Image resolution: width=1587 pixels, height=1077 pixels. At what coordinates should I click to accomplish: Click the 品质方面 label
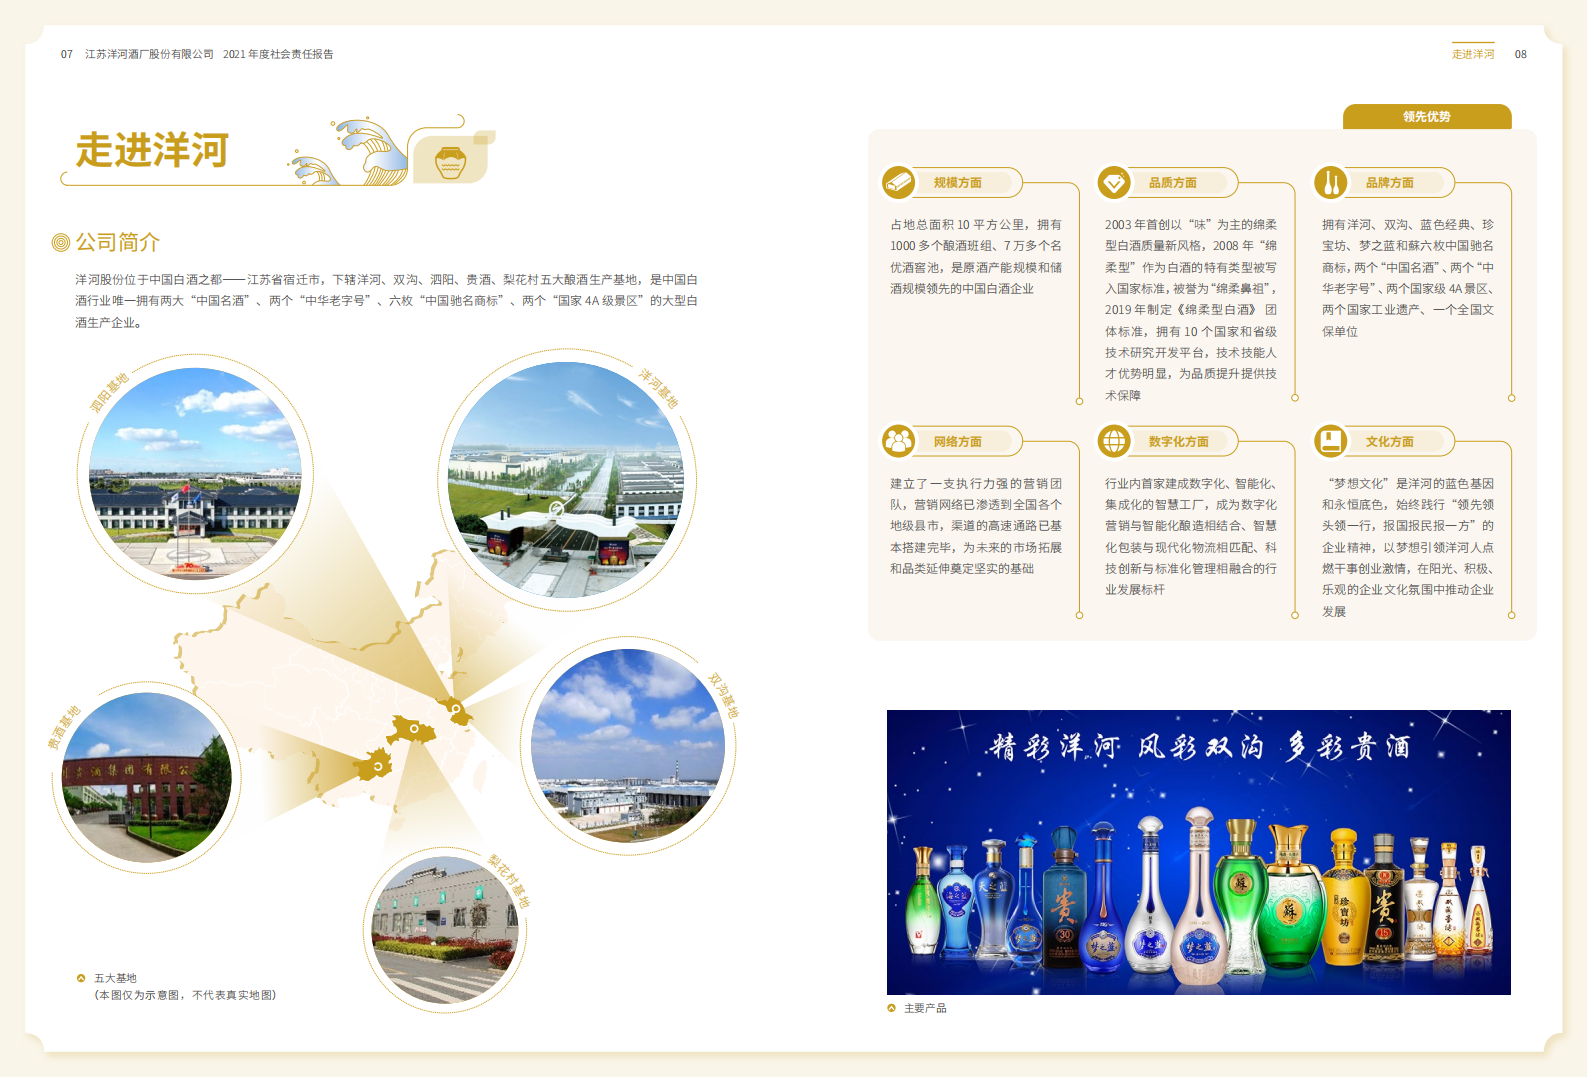click(x=1173, y=183)
